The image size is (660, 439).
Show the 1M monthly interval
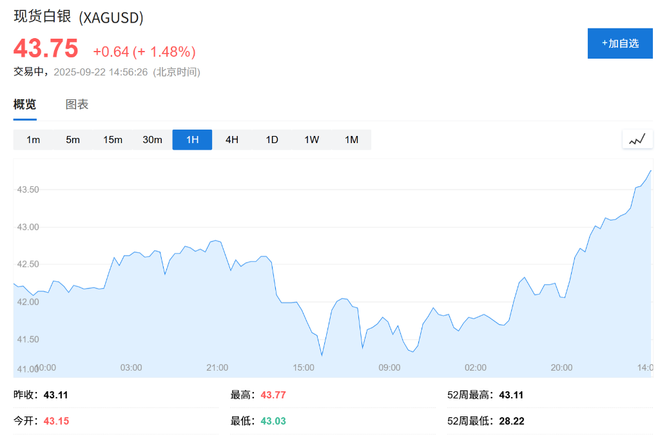pos(351,140)
